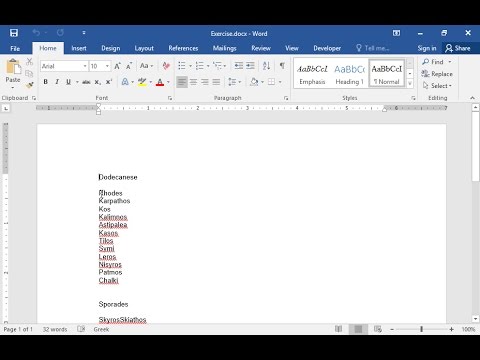480x360 pixels.
Task: Toggle italic formatting
Action: (57, 82)
